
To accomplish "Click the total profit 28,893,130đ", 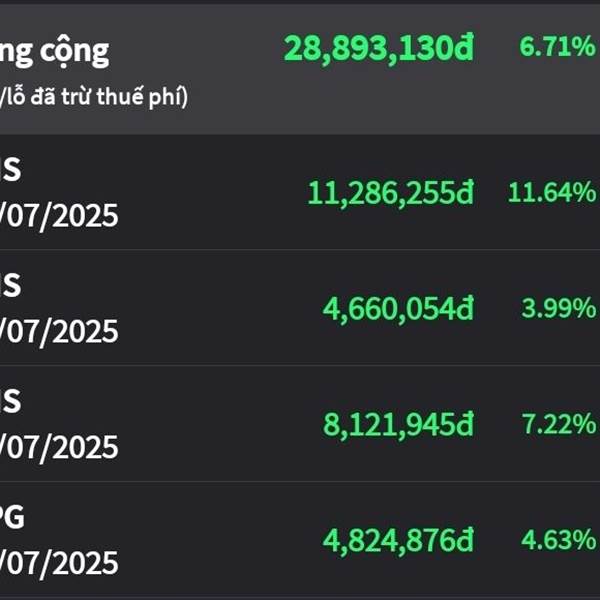I will (x=379, y=49).
